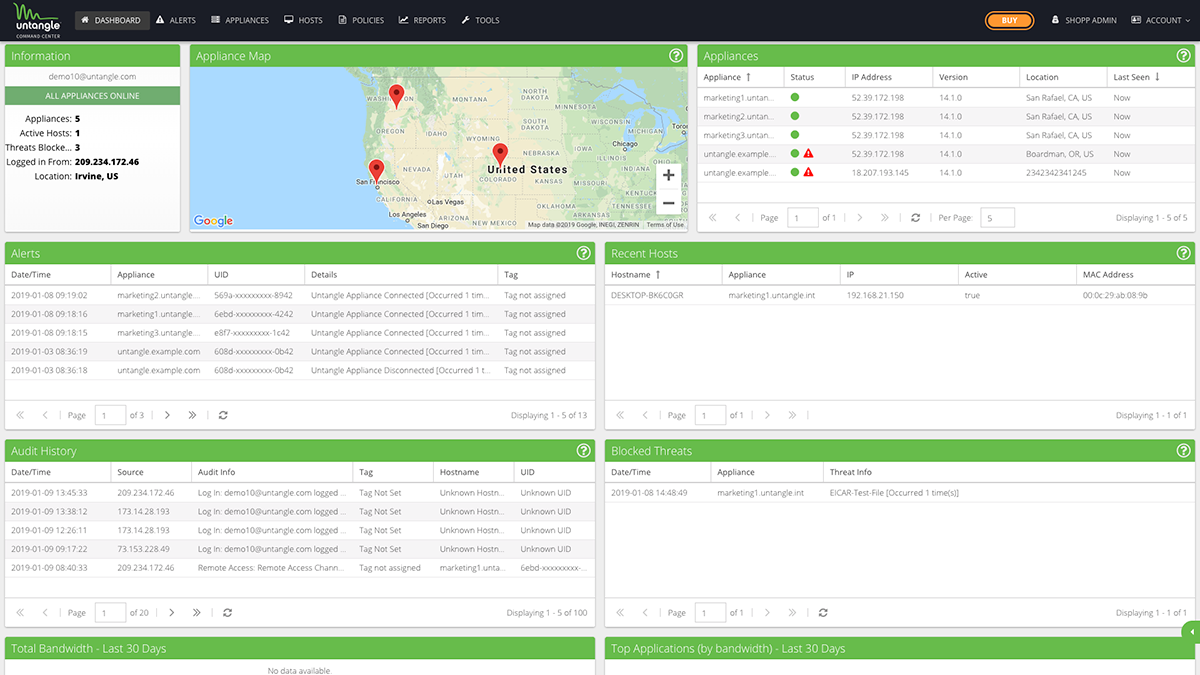
Task: Refresh the Audit History table
Action: [228, 612]
